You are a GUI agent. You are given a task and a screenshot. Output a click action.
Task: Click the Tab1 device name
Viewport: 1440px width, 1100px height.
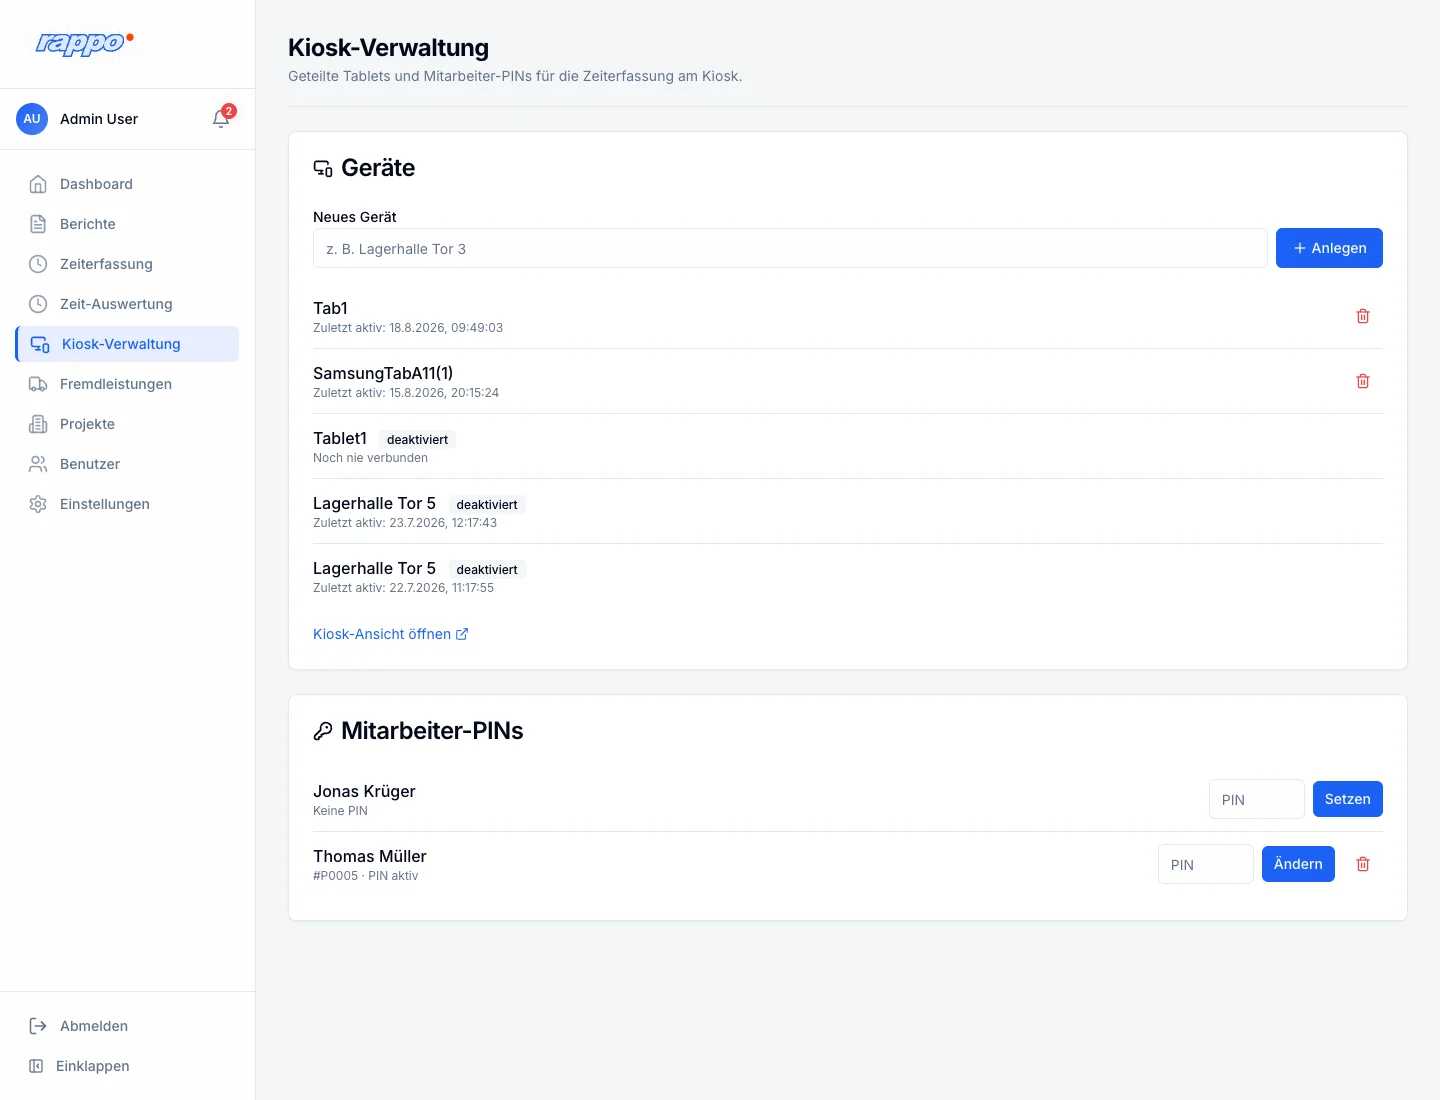pyautogui.click(x=330, y=308)
